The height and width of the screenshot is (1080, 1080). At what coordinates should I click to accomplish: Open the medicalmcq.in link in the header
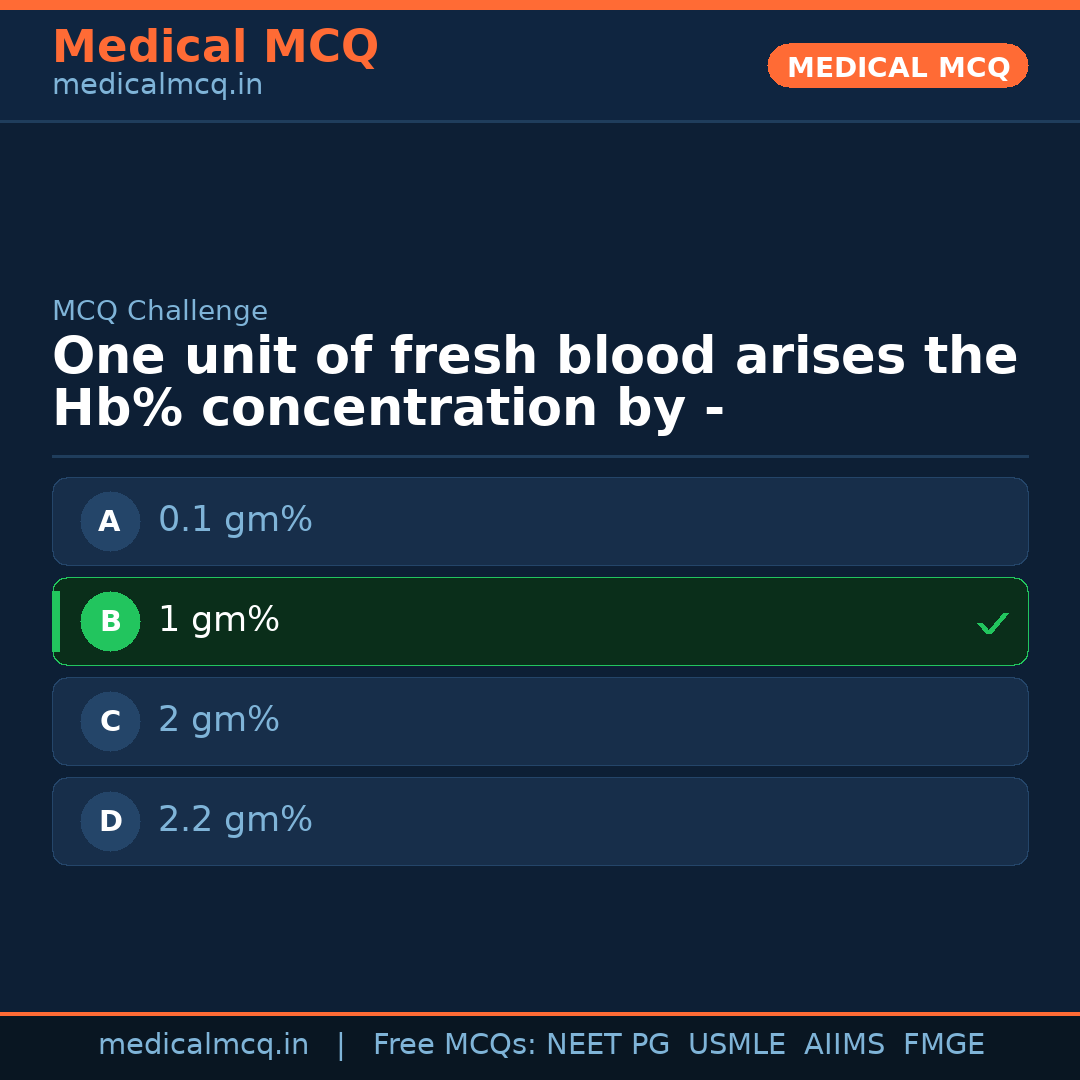click(157, 86)
